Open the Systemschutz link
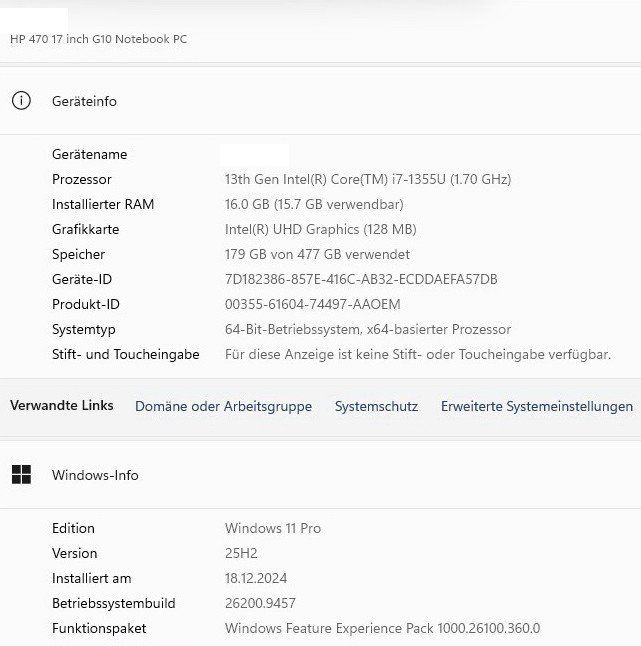This screenshot has width=641, height=646. [376, 406]
